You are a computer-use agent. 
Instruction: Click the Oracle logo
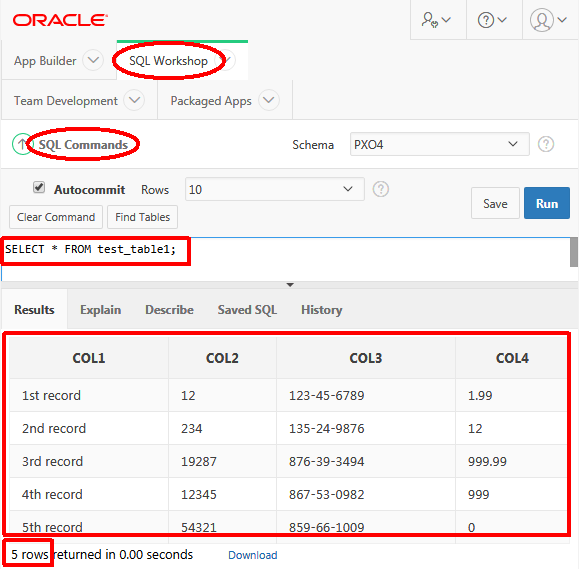pos(60,20)
